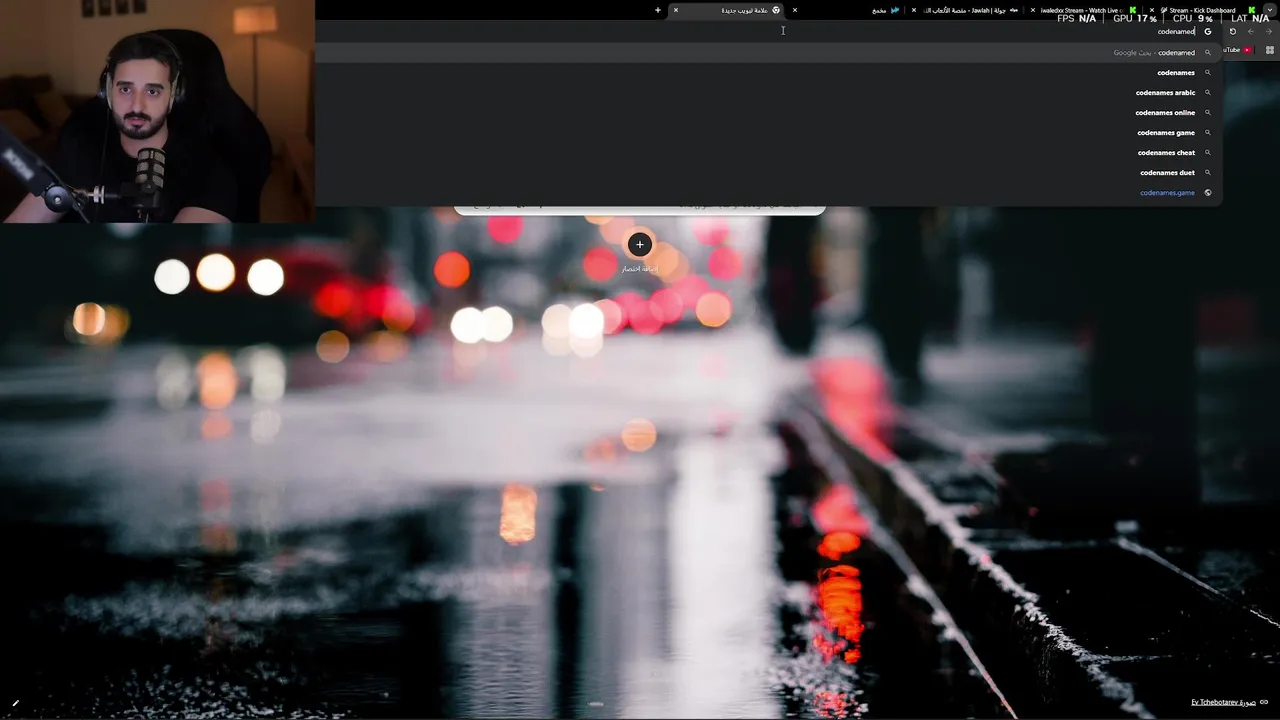The width and height of the screenshot is (1280, 720).
Task: Click the Google icon in address bar
Action: [x=1207, y=31]
